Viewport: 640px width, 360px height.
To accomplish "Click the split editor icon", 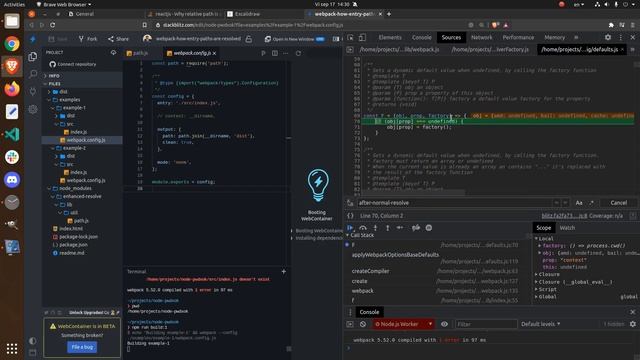I will pyautogui.click(x=275, y=53).
